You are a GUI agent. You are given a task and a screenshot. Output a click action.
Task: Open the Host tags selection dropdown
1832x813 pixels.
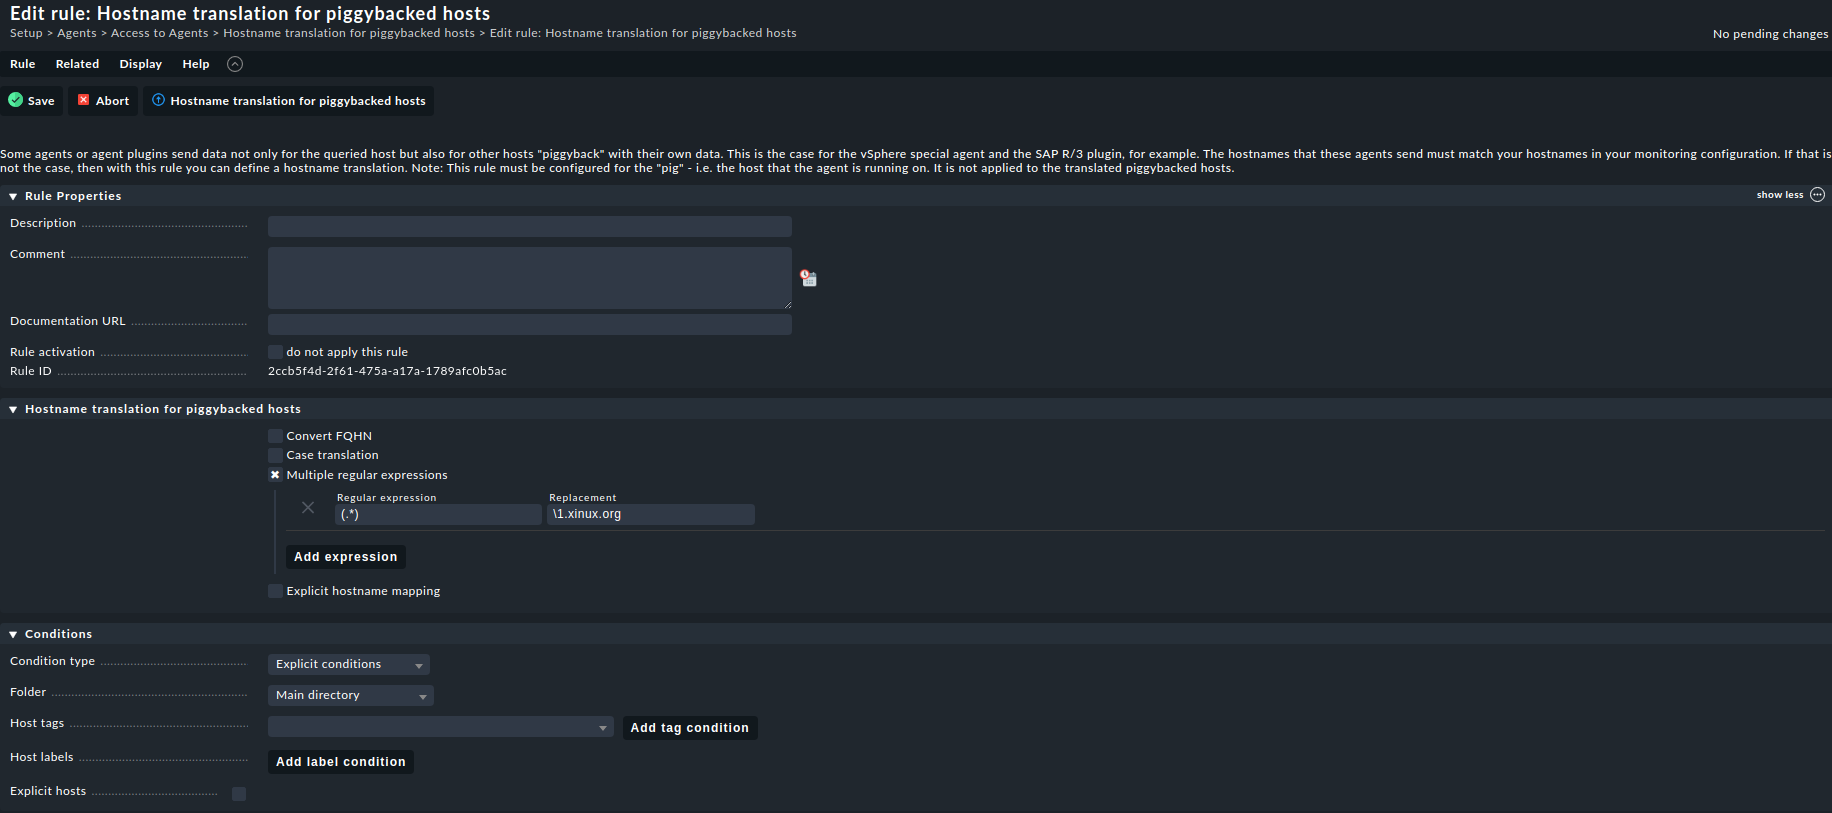point(440,727)
